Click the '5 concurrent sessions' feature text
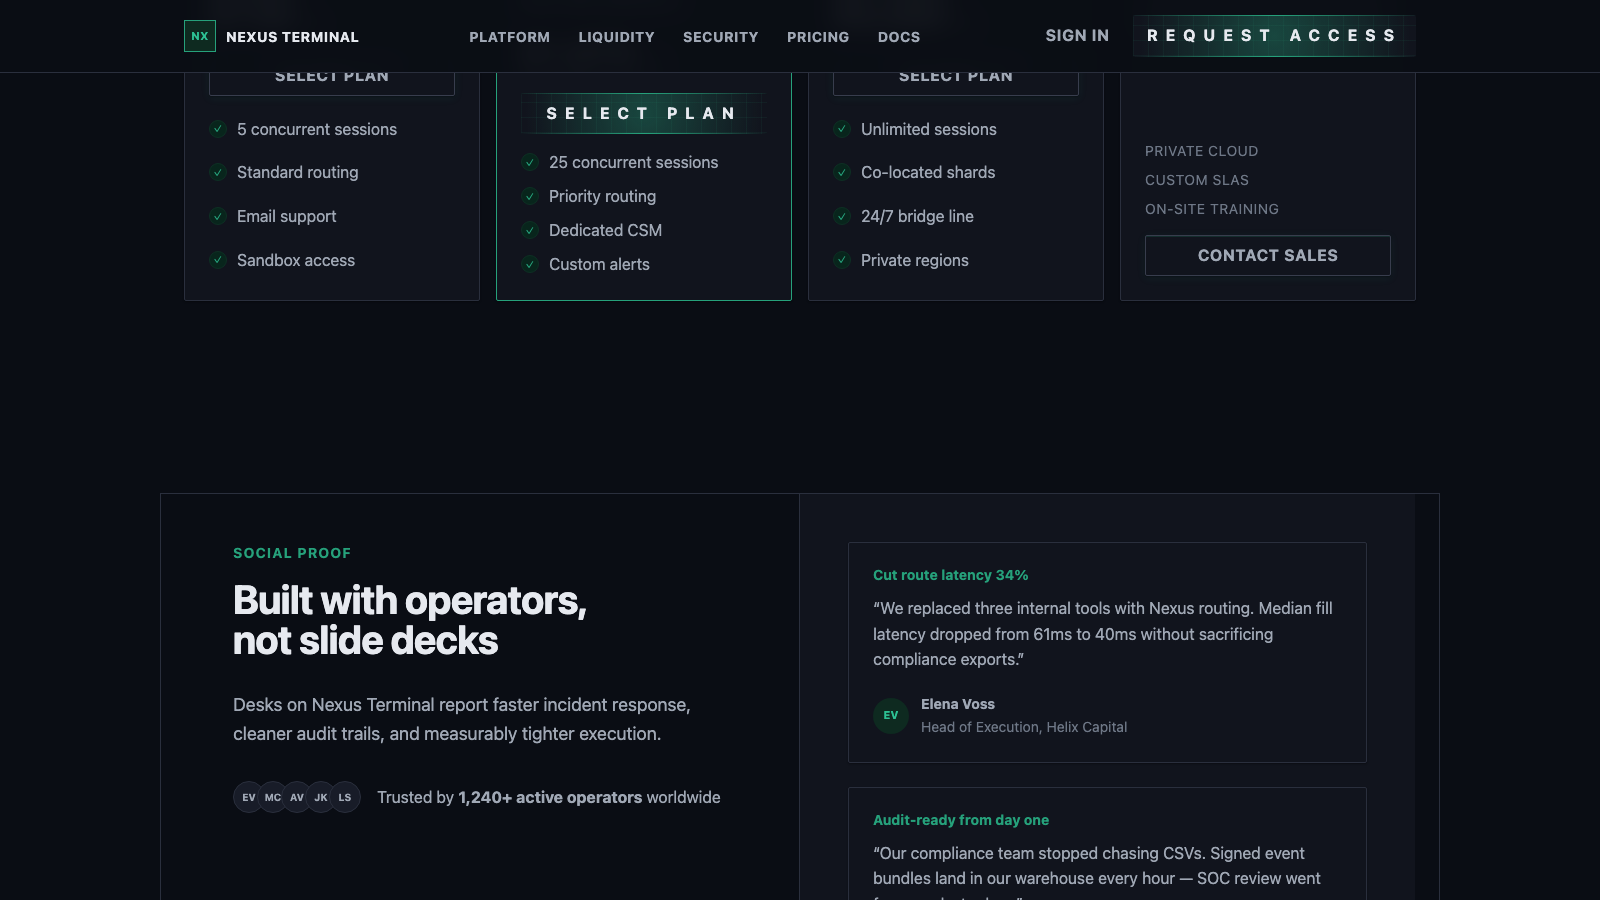The image size is (1600, 900). [x=317, y=129]
